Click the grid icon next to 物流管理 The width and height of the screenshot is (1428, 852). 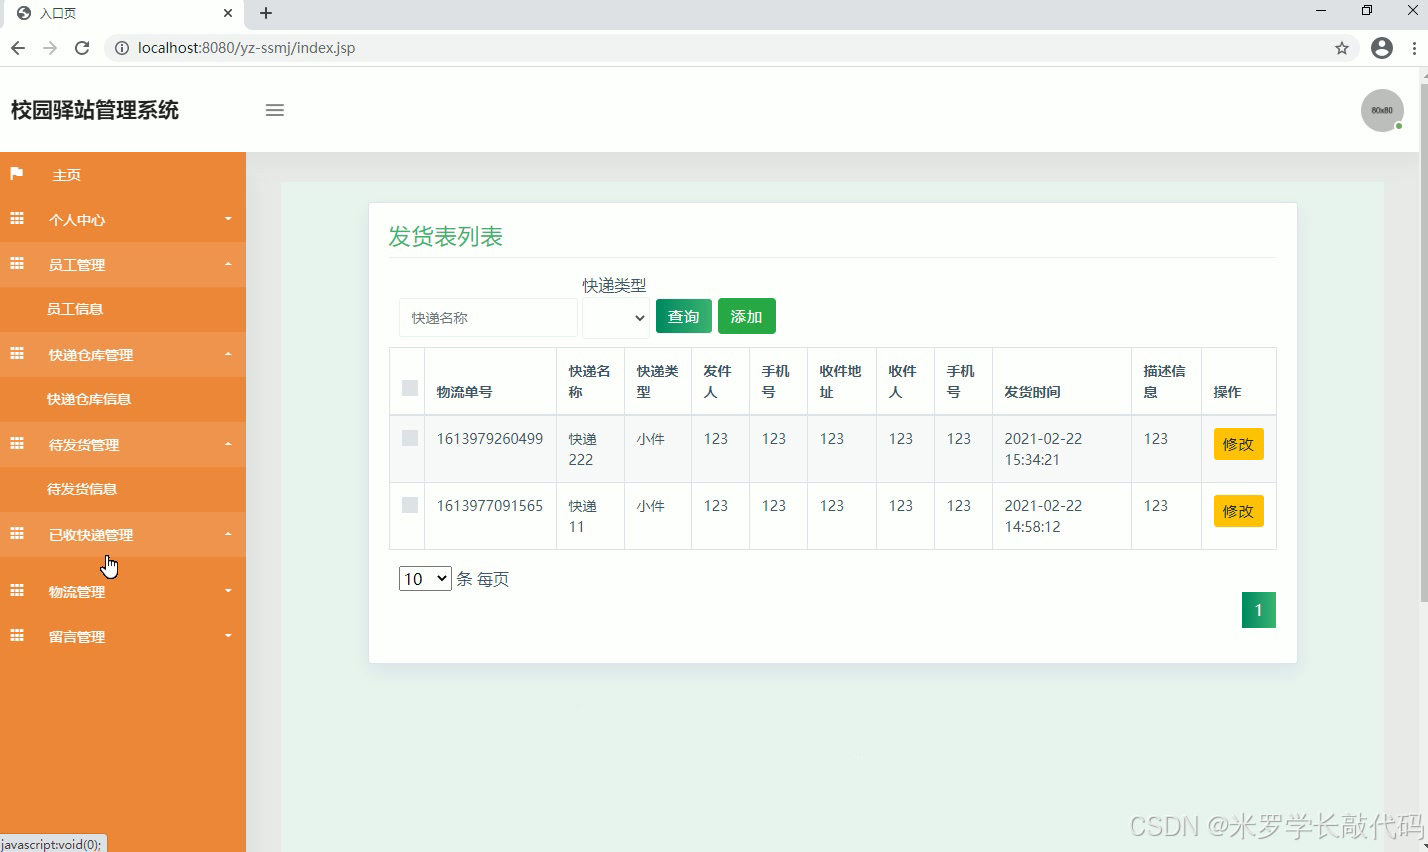(x=16, y=590)
